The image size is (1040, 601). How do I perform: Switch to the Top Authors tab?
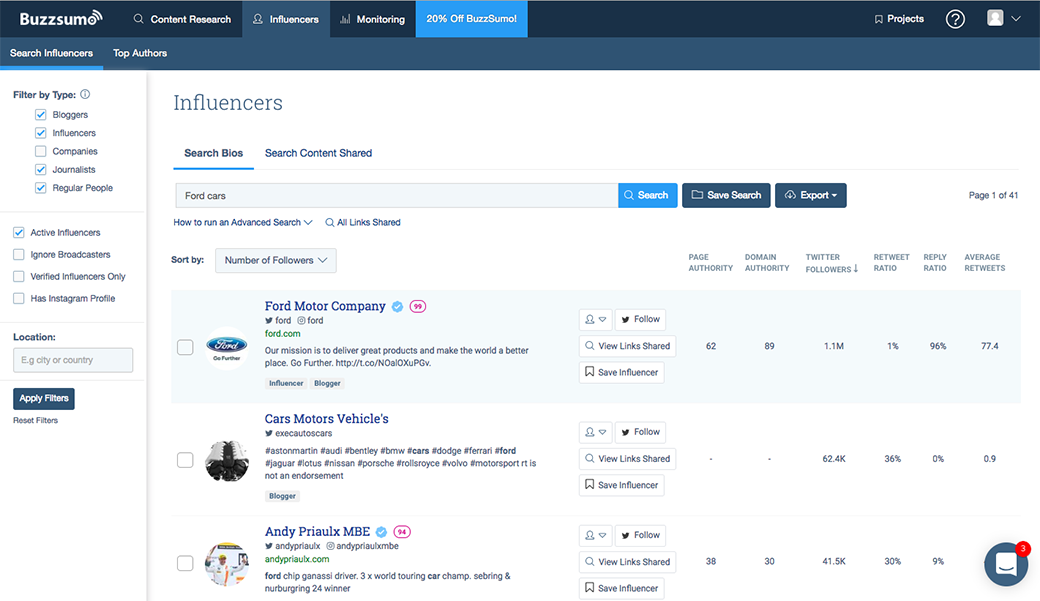[x=139, y=53]
